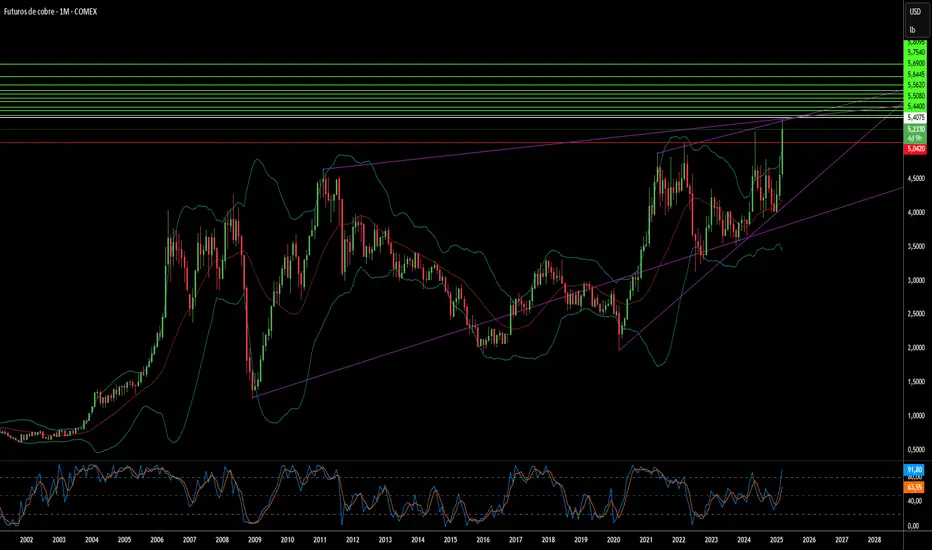The height and width of the screenshot is (550, 932).
Task: Click the 2014 label on the time axis
Action: coord(418,540)
